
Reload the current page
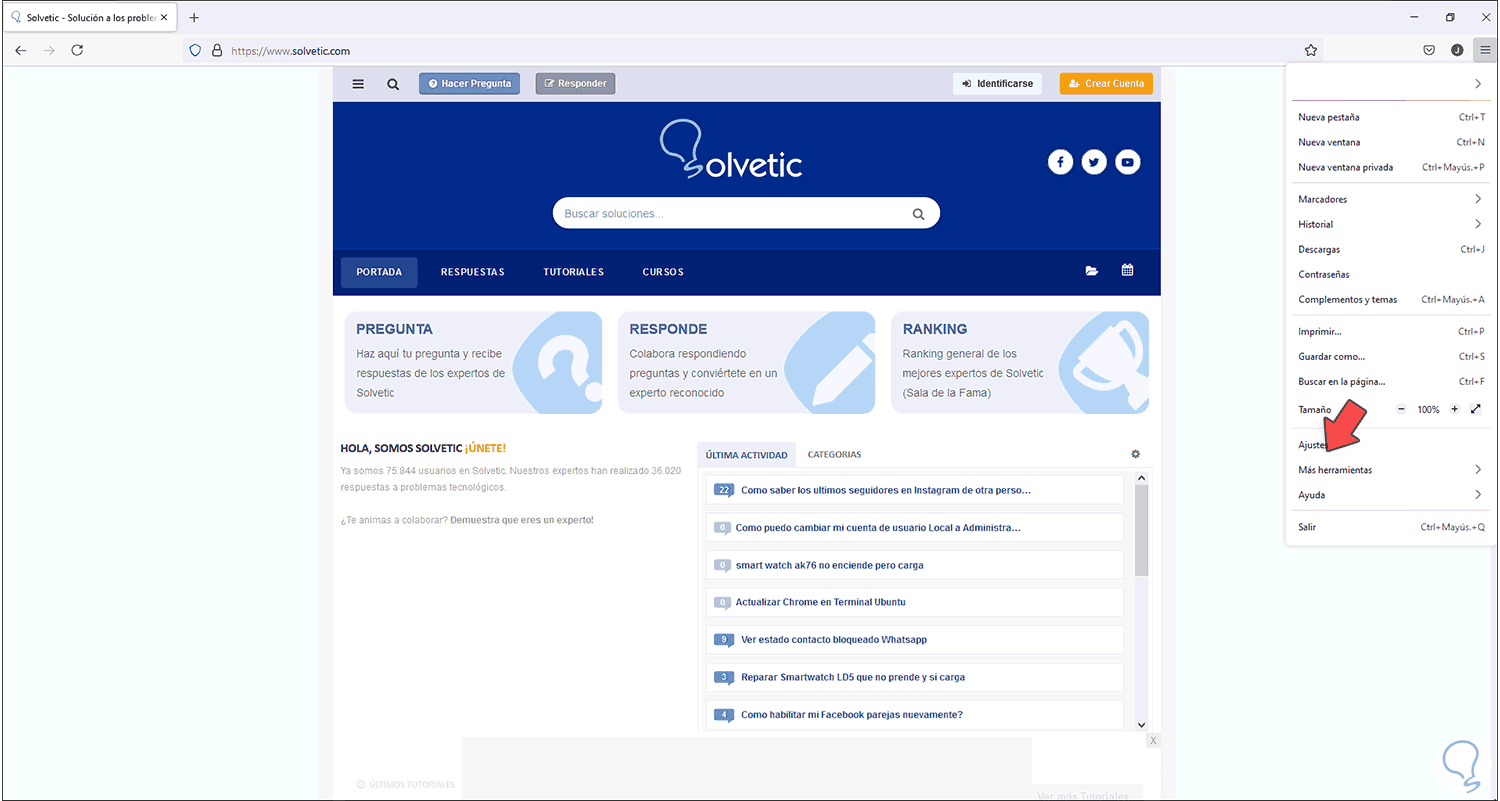[x=77, y=50]
